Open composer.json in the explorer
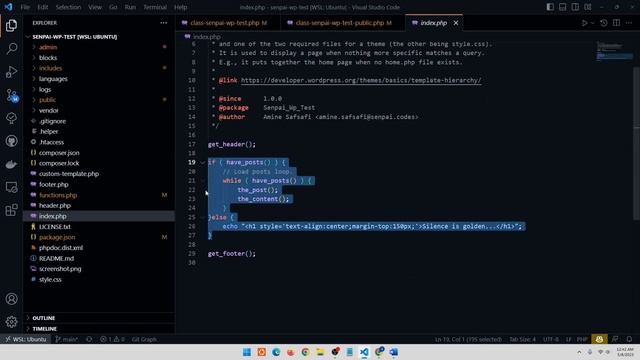This screenshot has height=360, width=640. click(x=59, y=153)
